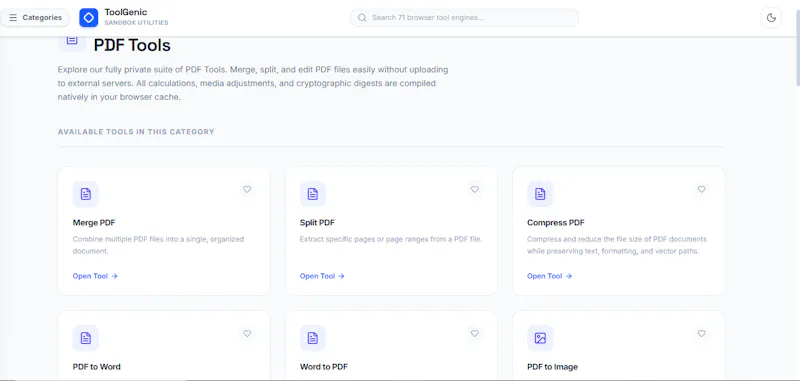Open Tool link for Compress PDF
800x381 pixels.
pyautogui.click(x=549, y=276)
